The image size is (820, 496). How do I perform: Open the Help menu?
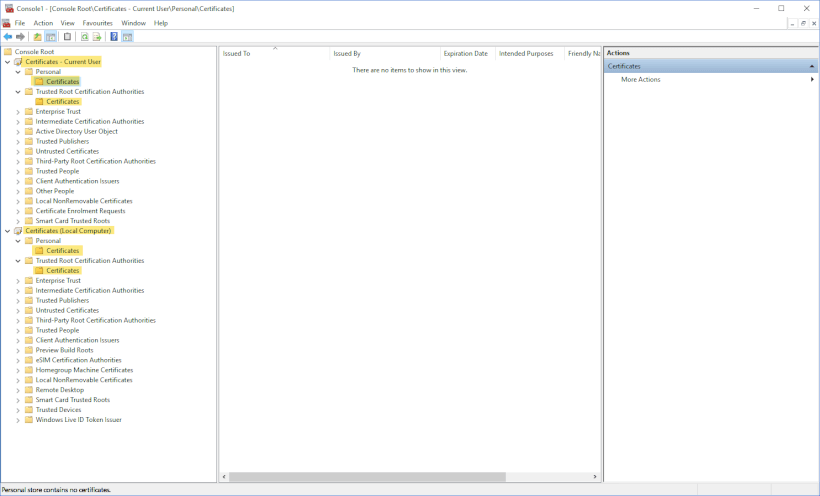coord(161,23)
